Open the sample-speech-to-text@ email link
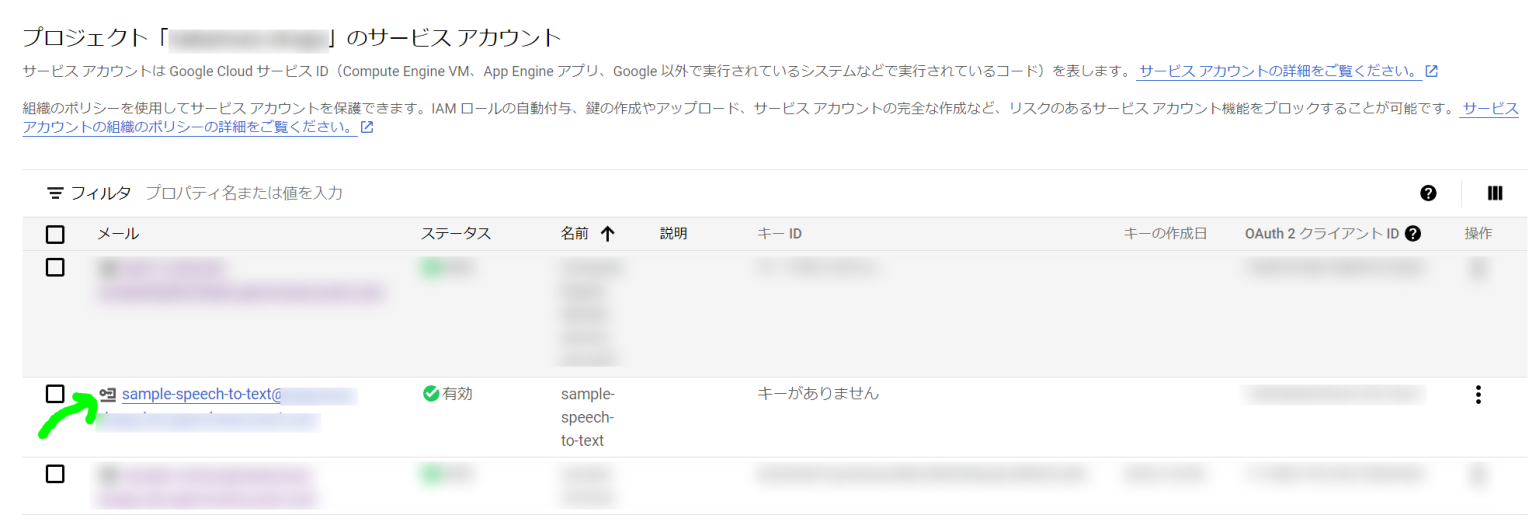The height and width of the screenshot is (529, 1536). [x=202, y=395]
